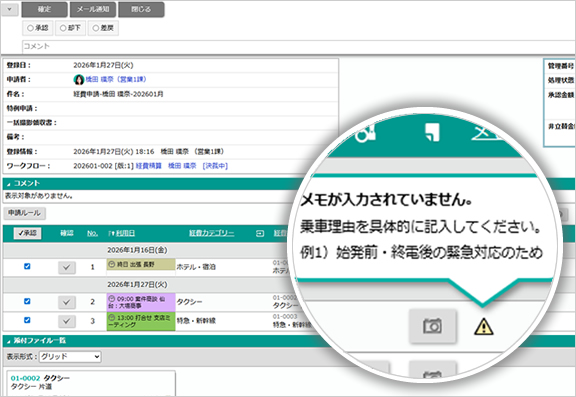Open the 終日 出張 長野 schedule entry
This screenshot has height=397, width=576.
click(141, 264)
